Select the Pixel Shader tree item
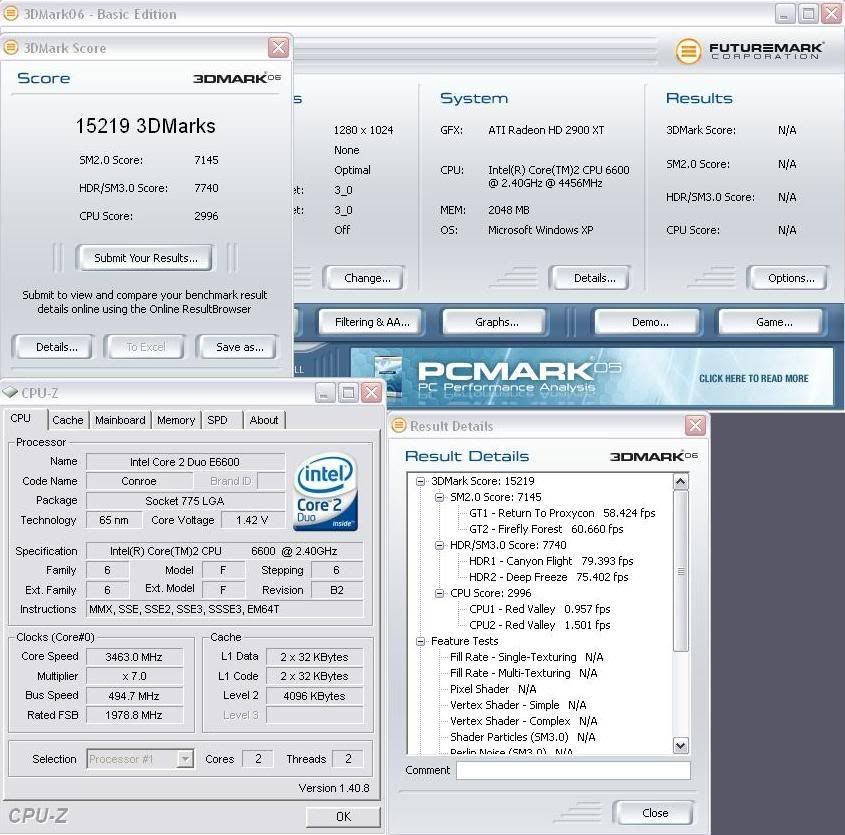The image size is (845, 835). pos(493,689)
